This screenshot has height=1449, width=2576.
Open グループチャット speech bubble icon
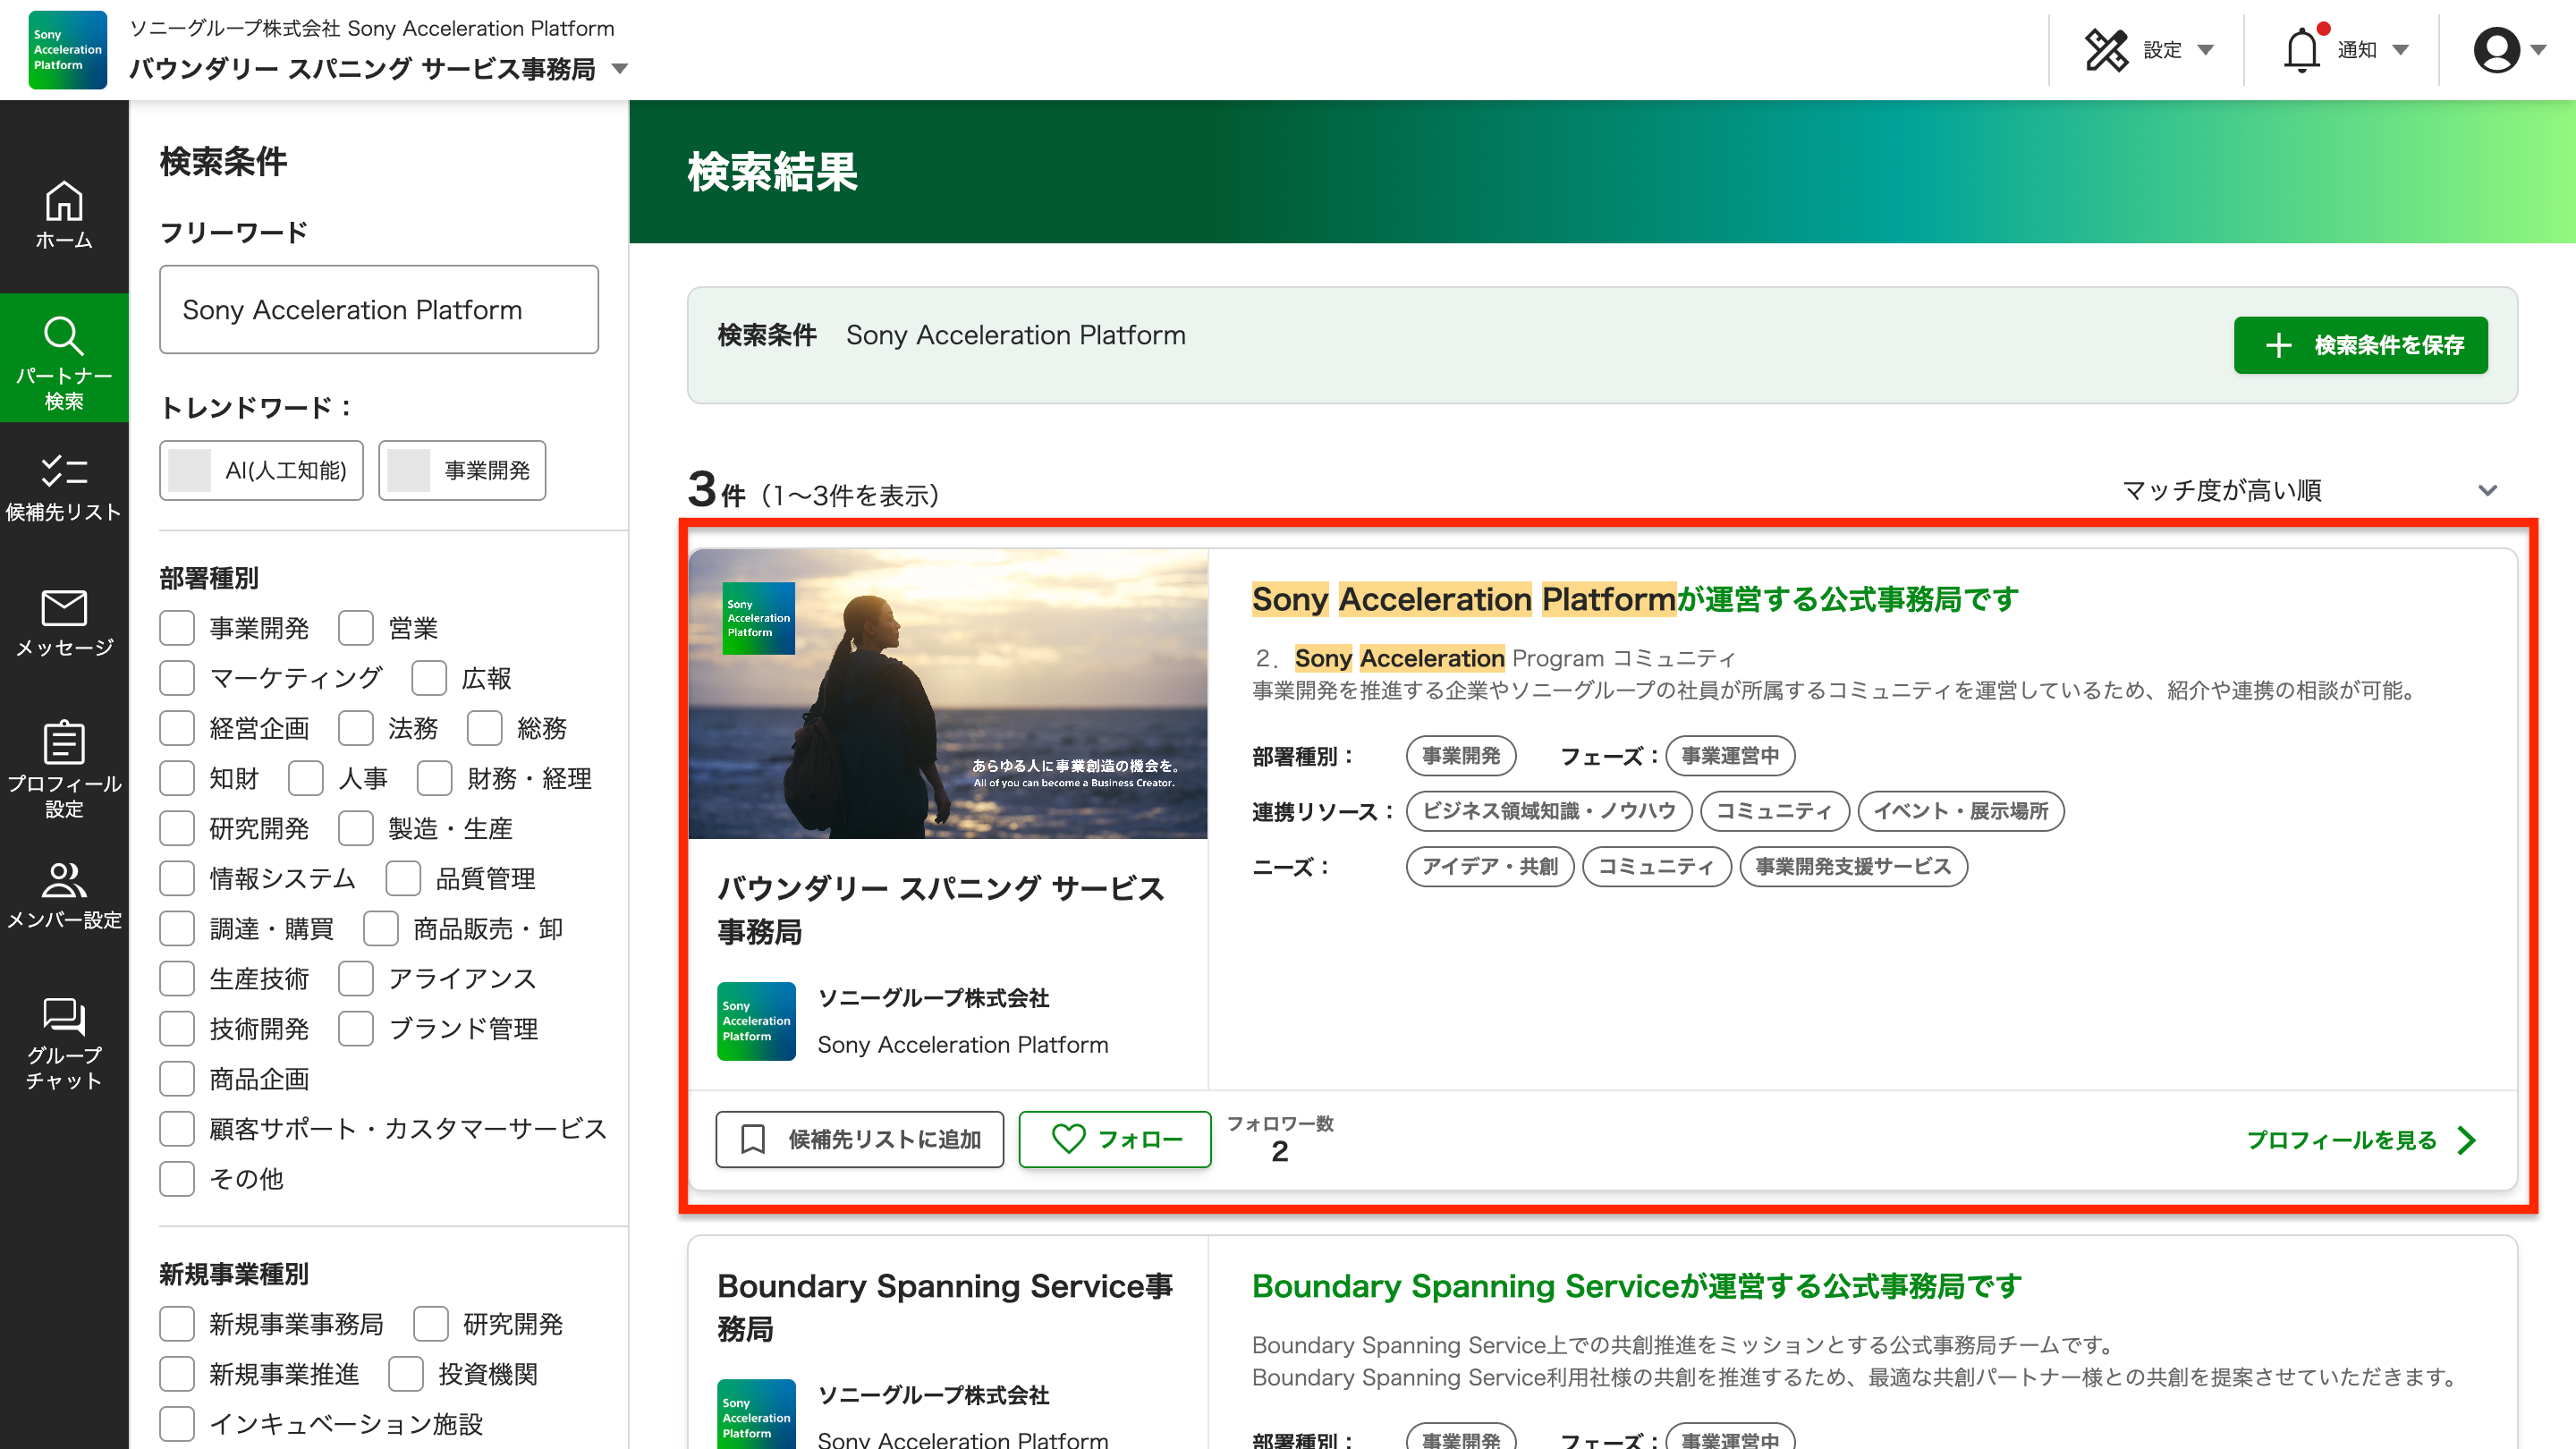(x=64, y=1016)
